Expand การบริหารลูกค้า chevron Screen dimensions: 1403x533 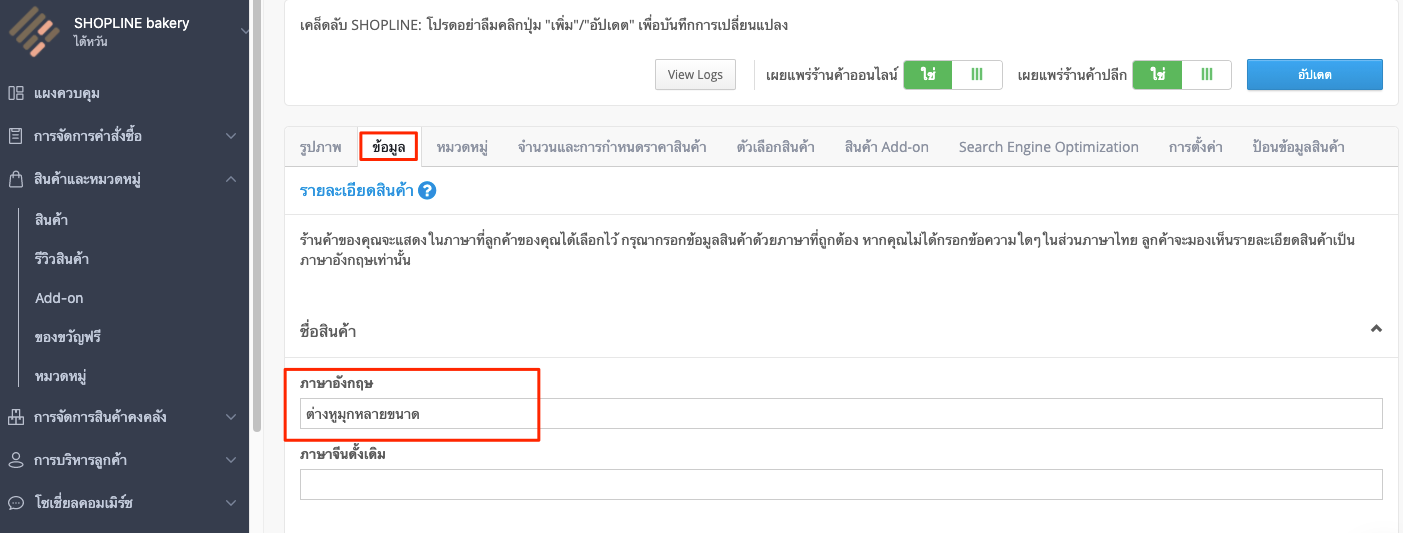click(x=231, y=460)
